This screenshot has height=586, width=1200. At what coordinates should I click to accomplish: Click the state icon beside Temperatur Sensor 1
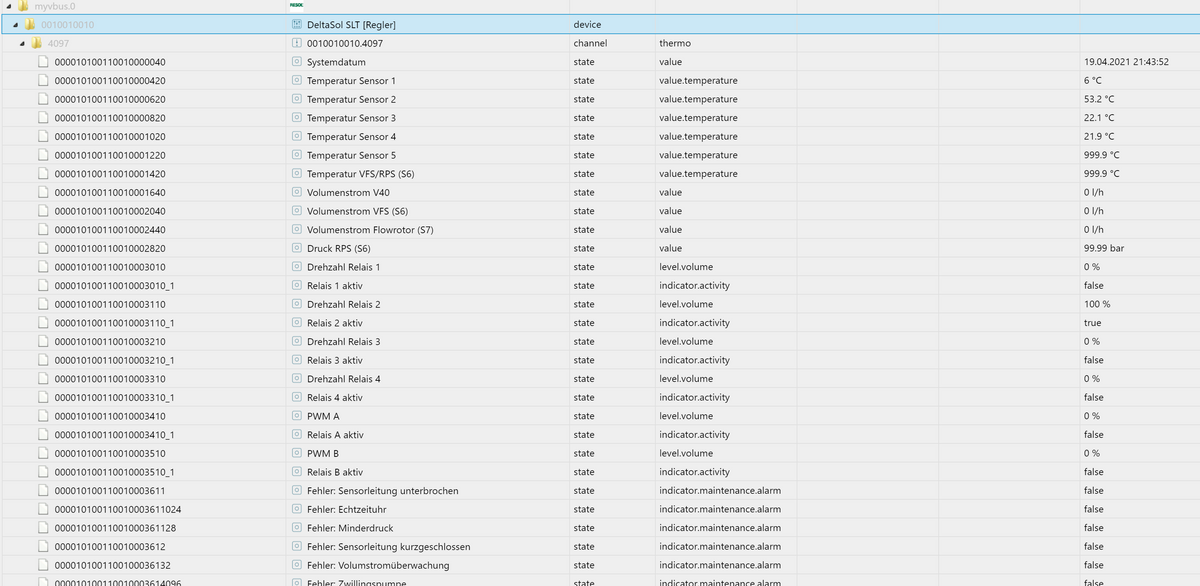(296, 80)
